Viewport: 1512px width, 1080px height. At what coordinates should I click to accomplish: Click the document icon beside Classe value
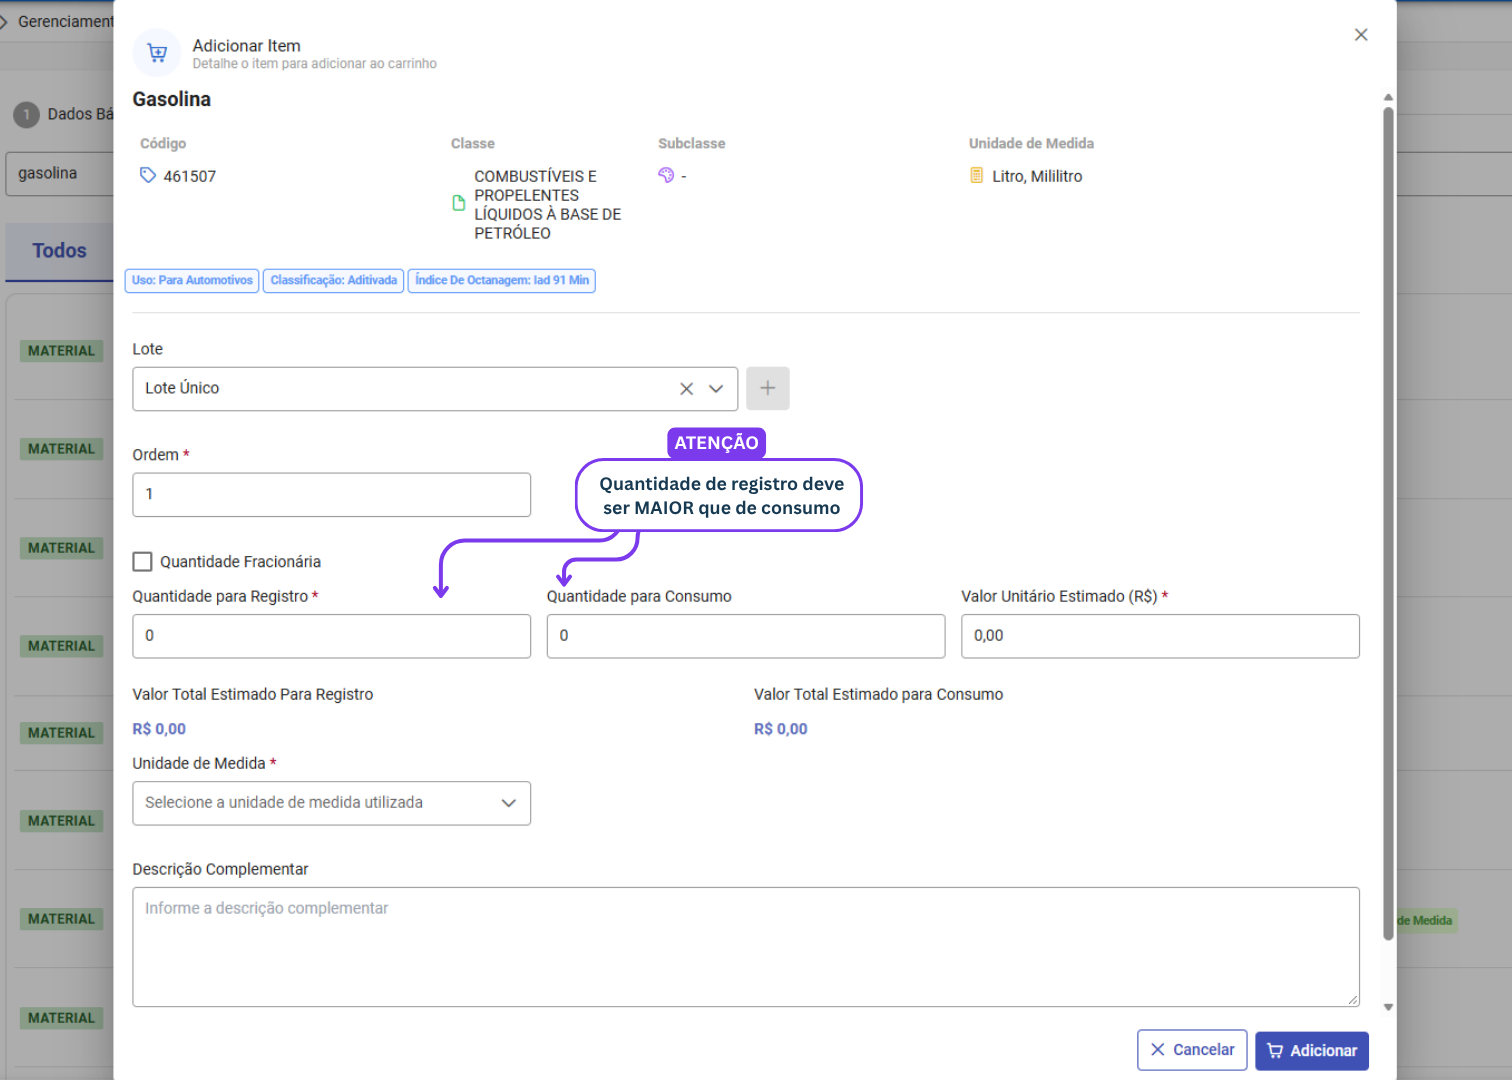[x=459, y=204]
